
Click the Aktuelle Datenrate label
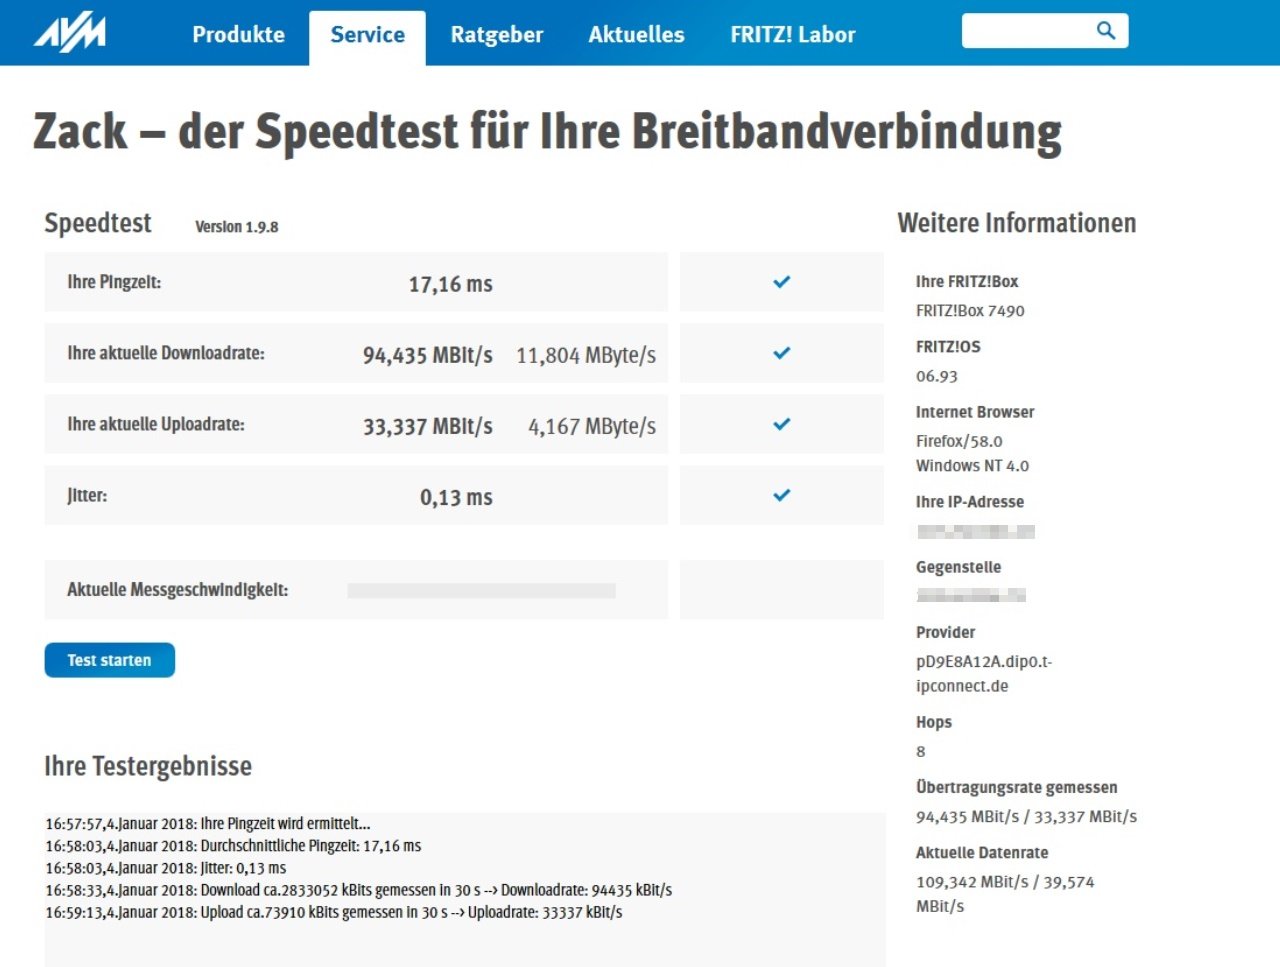(x=982, y=853)
